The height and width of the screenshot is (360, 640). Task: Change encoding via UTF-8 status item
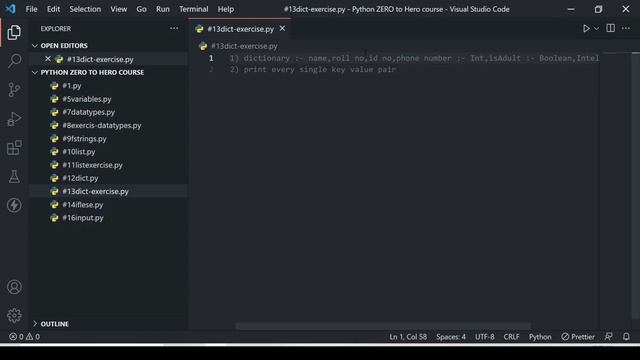coord(484,337)
